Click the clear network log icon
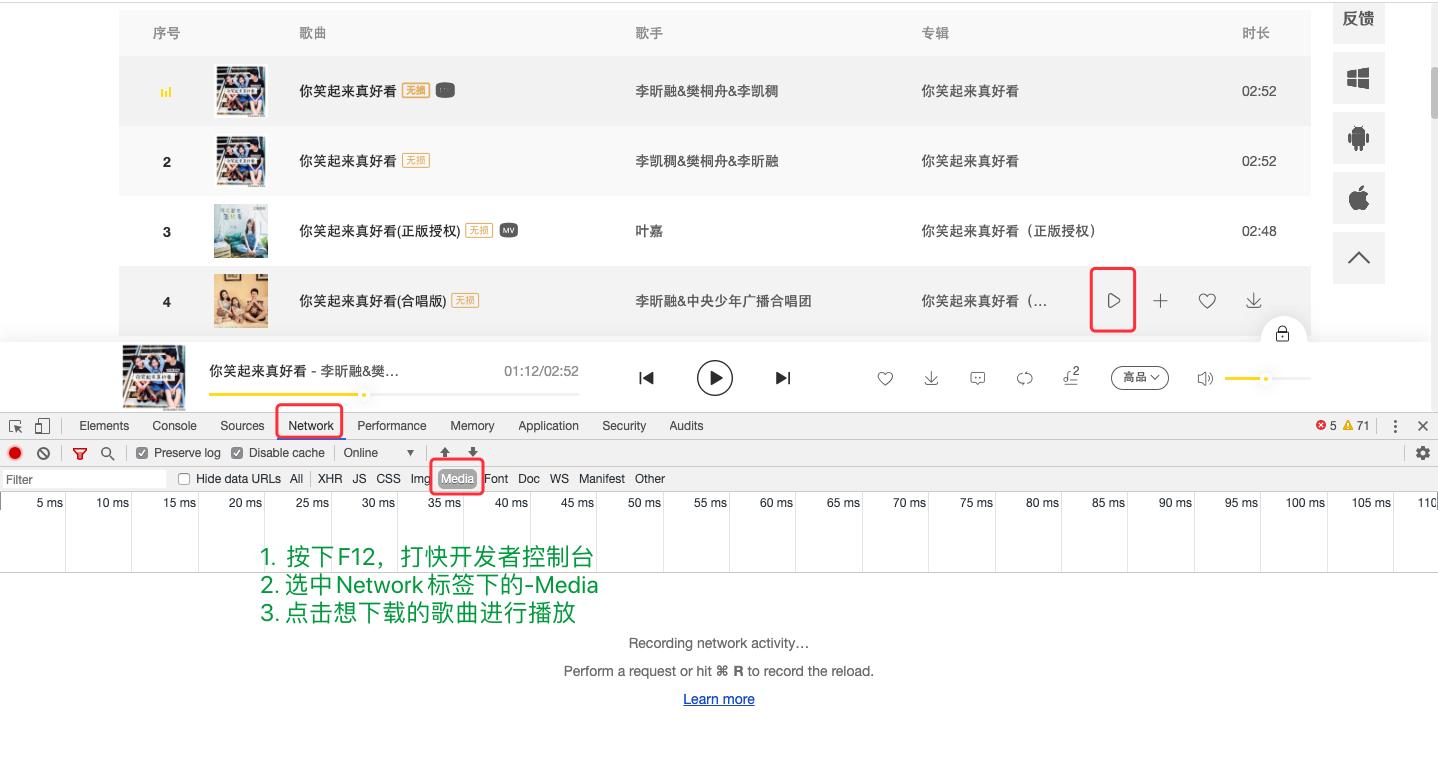Image resolution: width=1438 pixels, height=762 pixels. (42, 452)
